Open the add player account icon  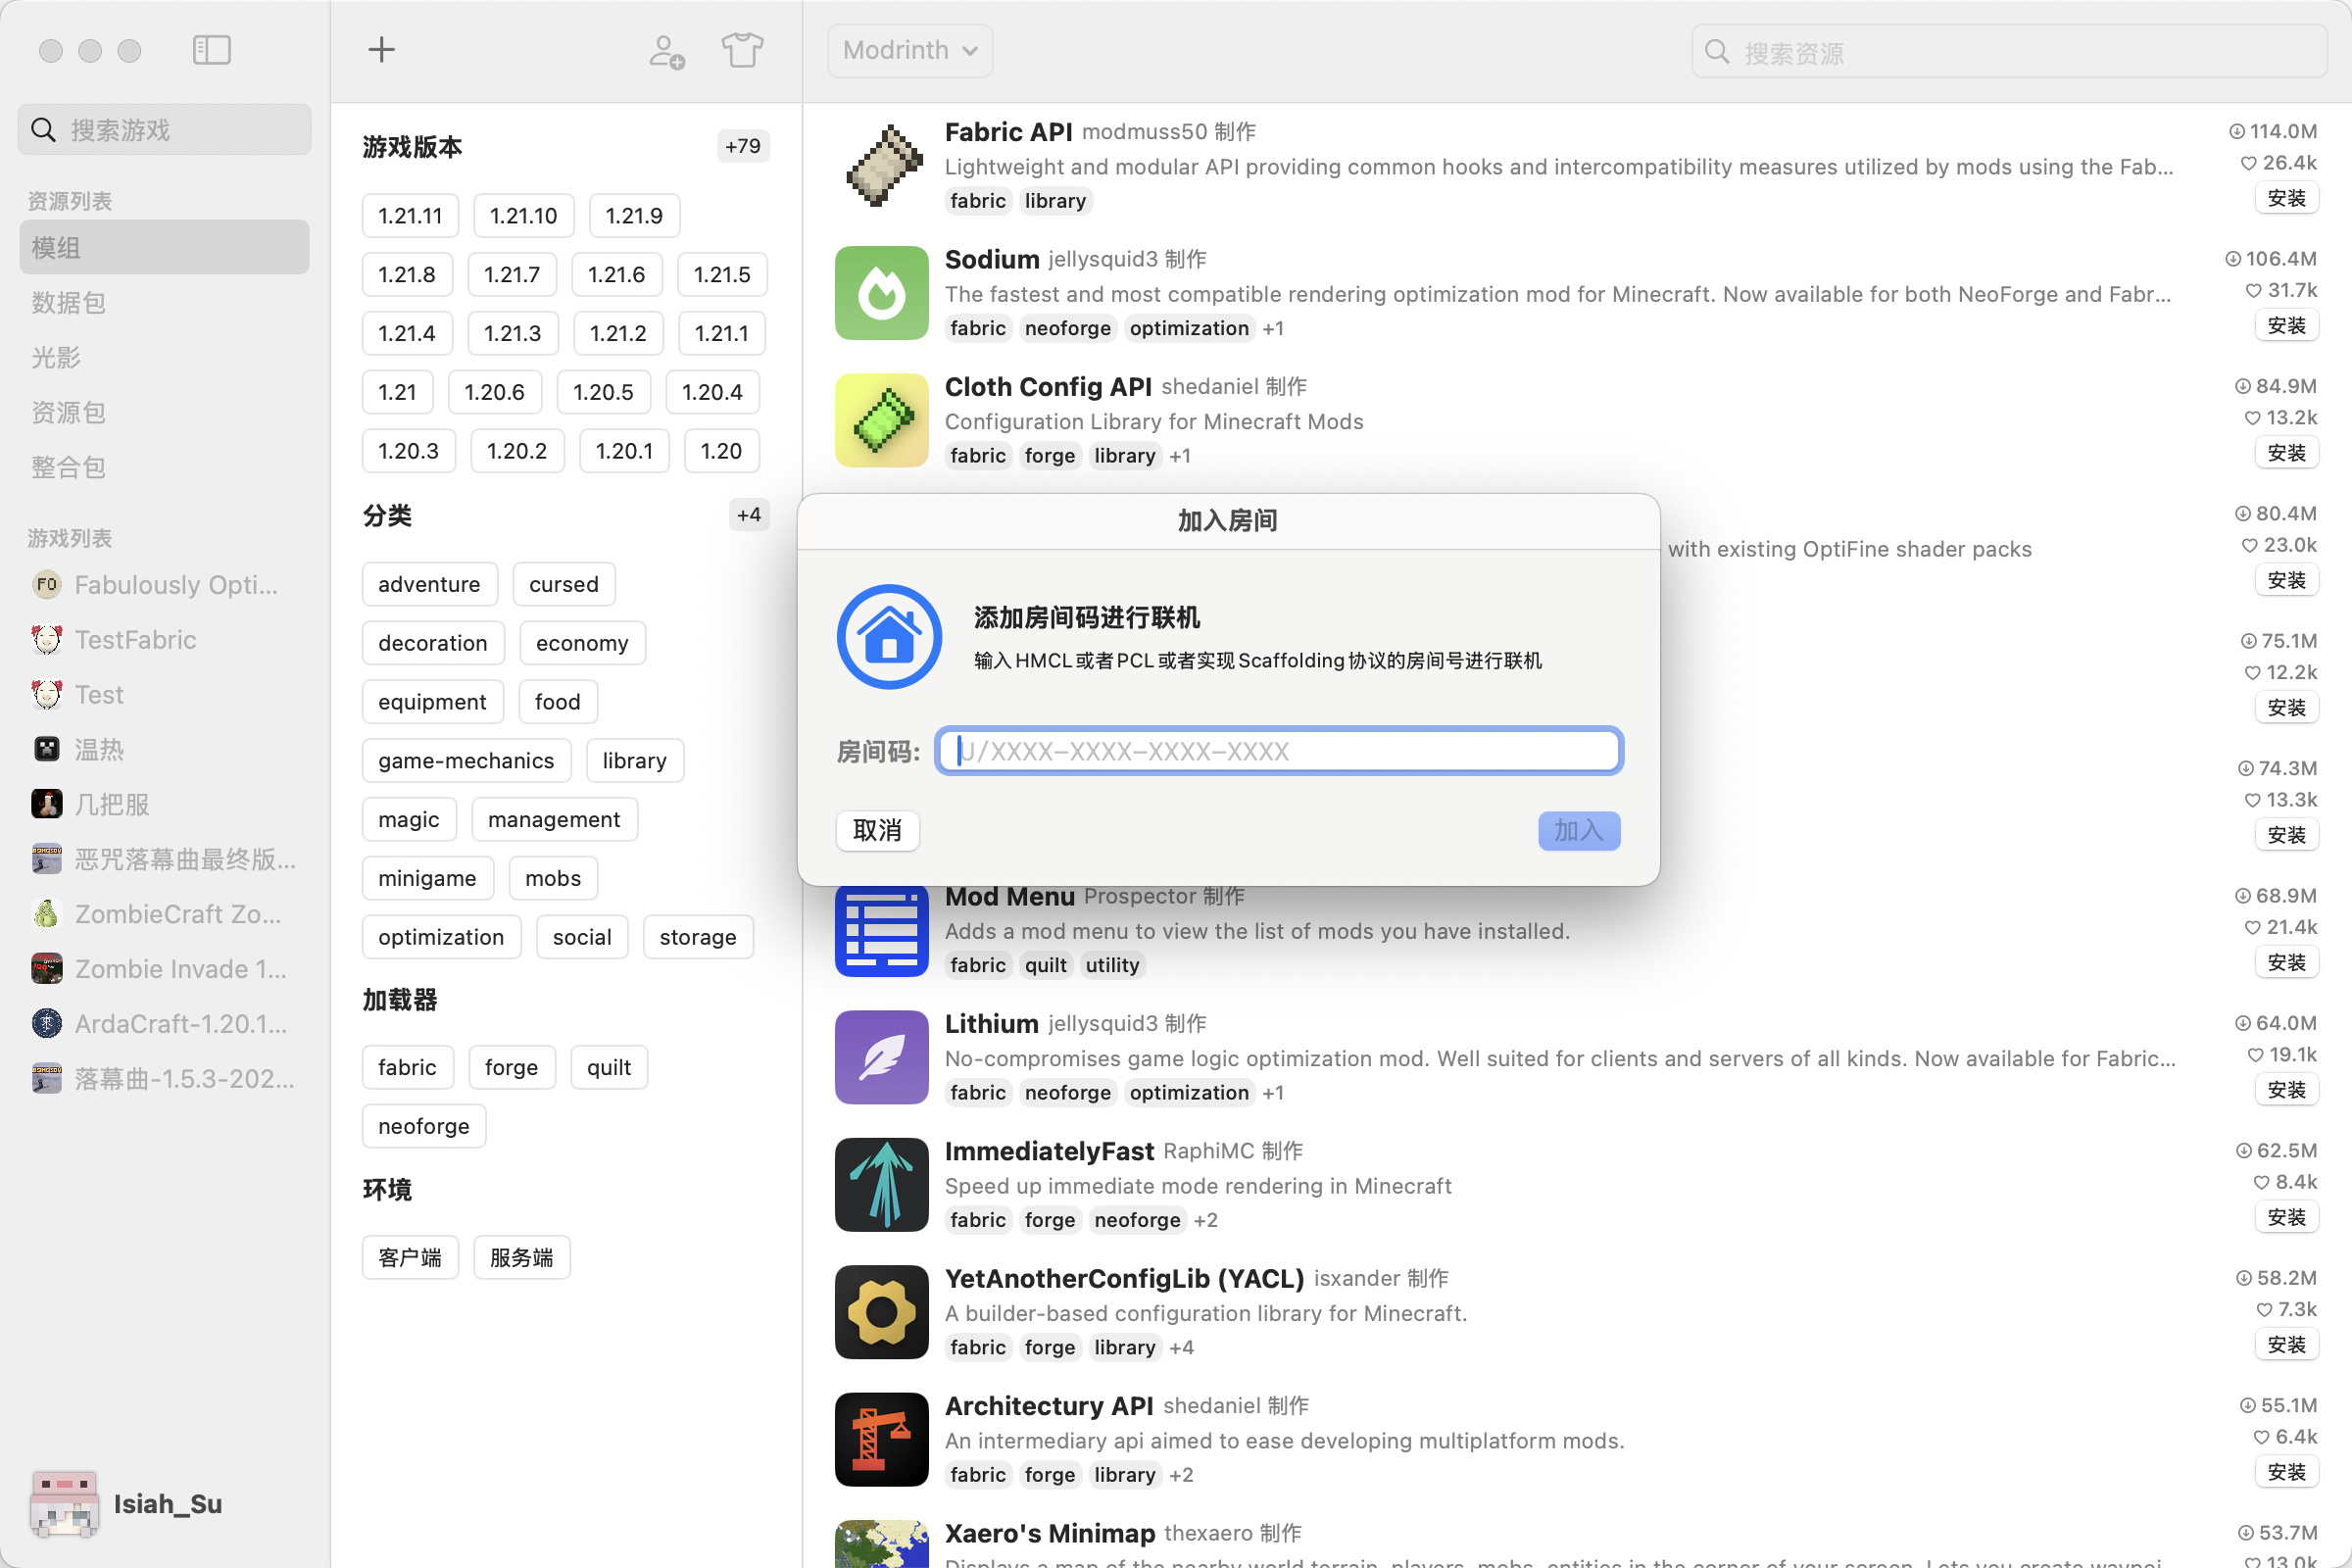point(666,50)
